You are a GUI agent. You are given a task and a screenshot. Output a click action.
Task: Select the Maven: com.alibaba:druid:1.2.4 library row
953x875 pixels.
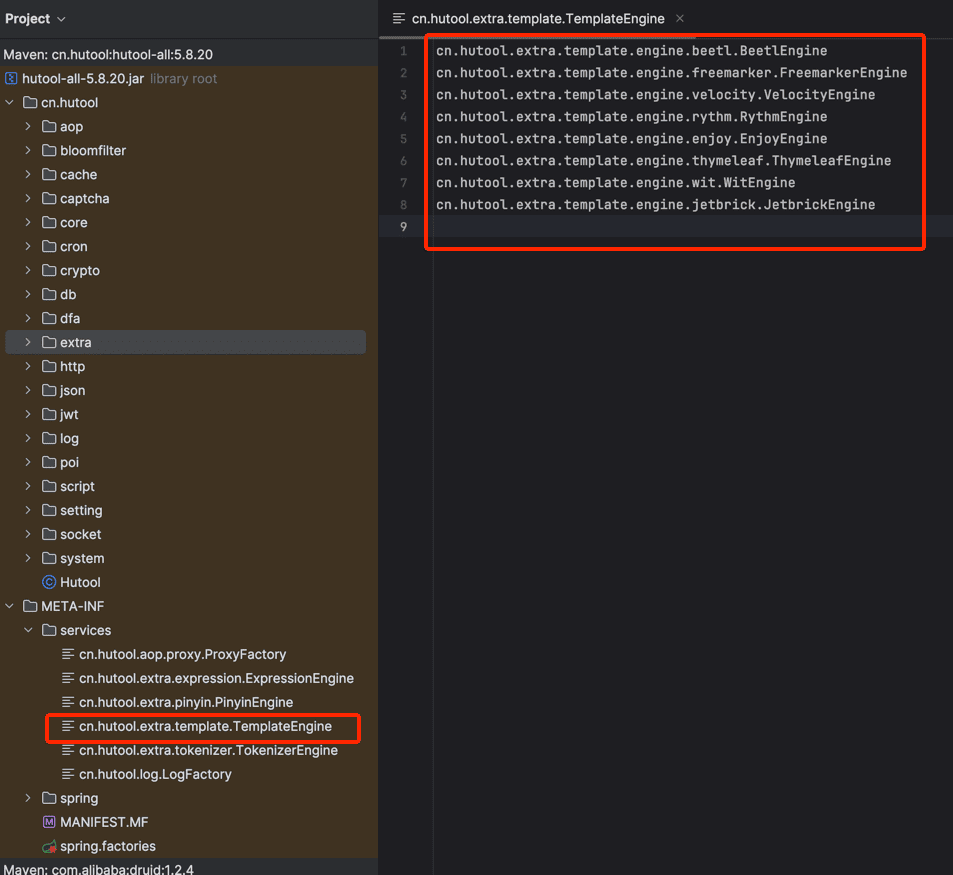pyautogui.click(x=98, y=869)
